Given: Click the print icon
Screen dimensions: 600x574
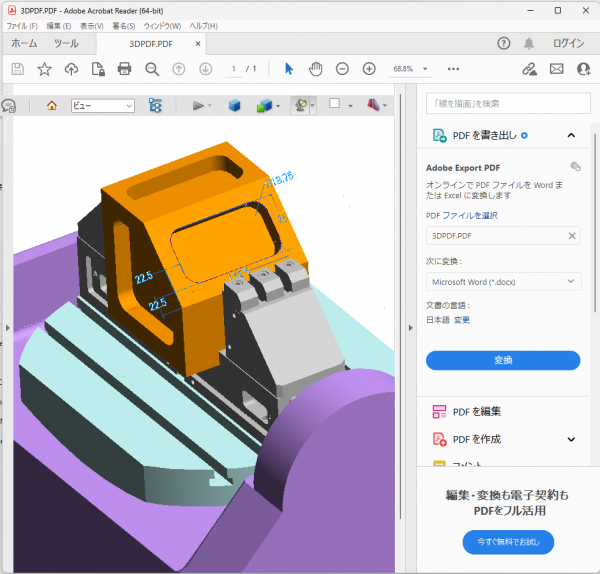Looking at the screenshot, I should click(125, 68).
